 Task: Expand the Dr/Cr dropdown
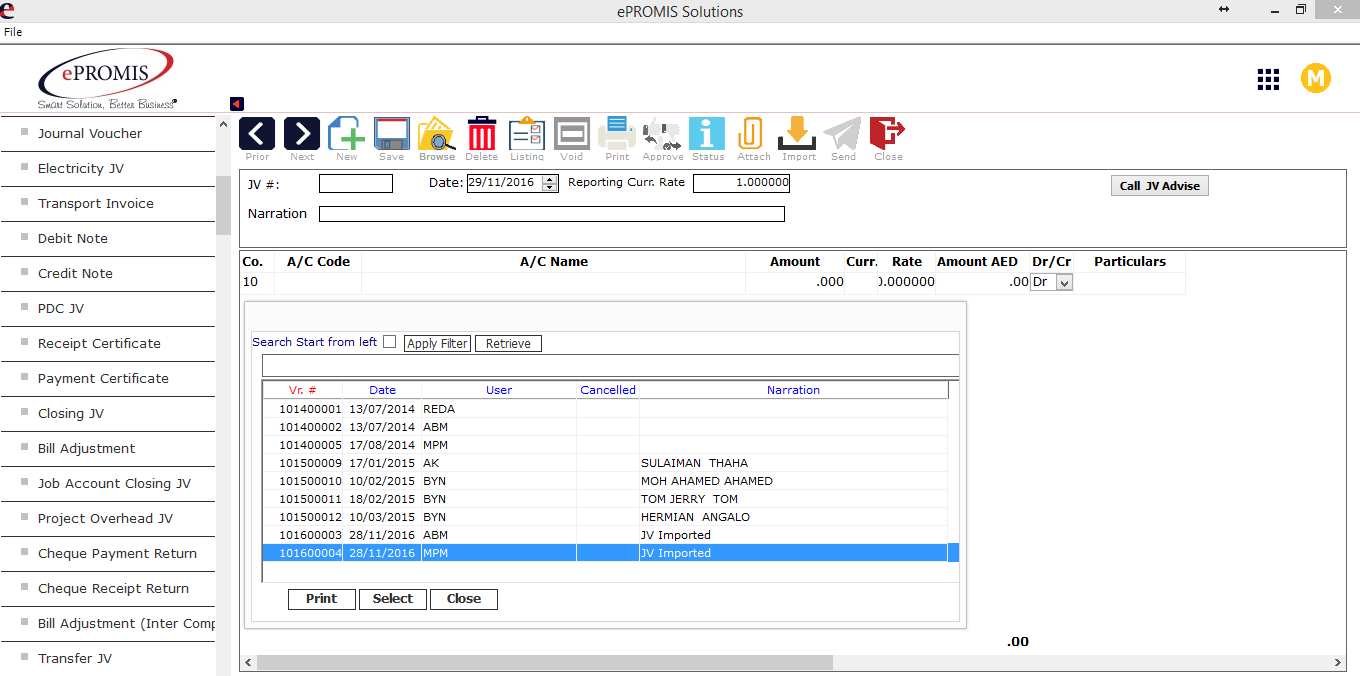click(x=1064, y=283)
